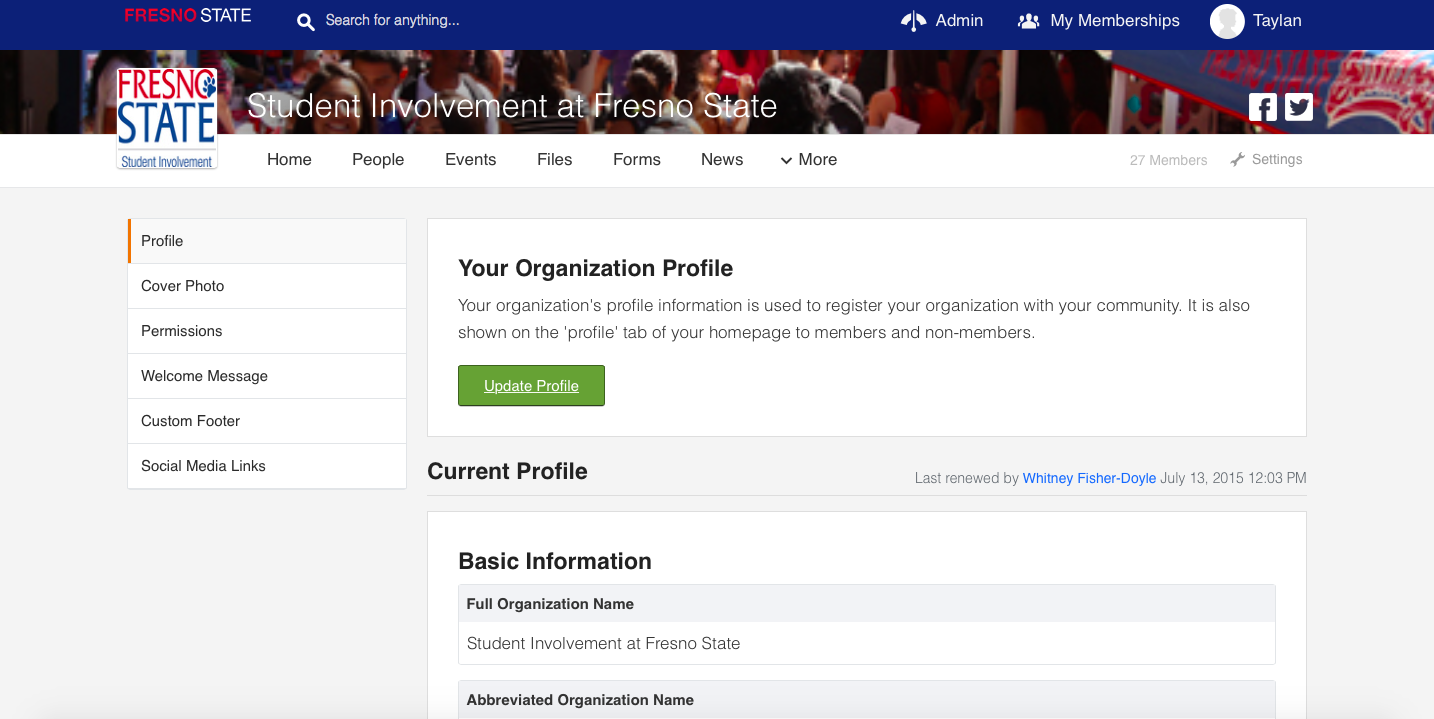Viewport: 1434px width, 719px height.
Task: Click the Facebook icon in banner
Action: (1262, 107)
